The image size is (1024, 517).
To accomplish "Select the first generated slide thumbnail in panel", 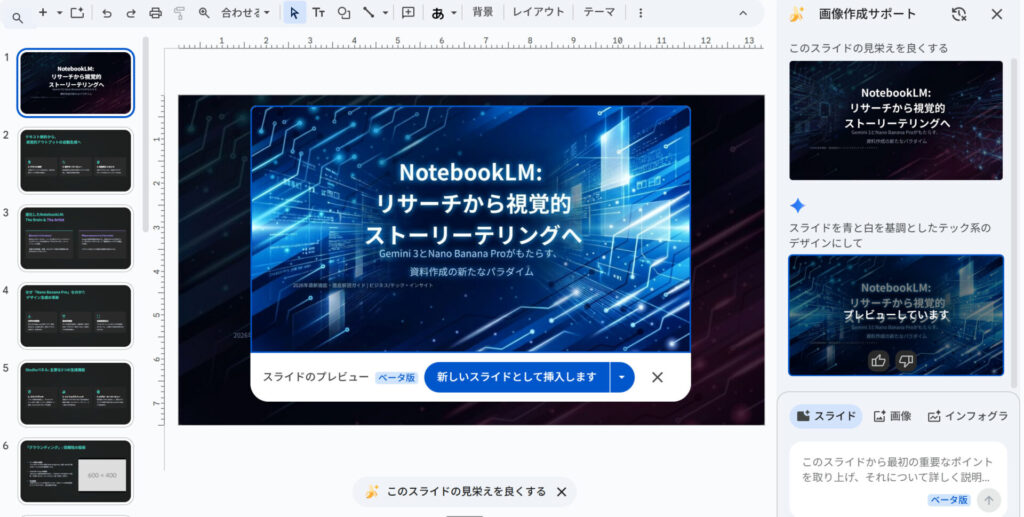I will (x=895, y=120).
